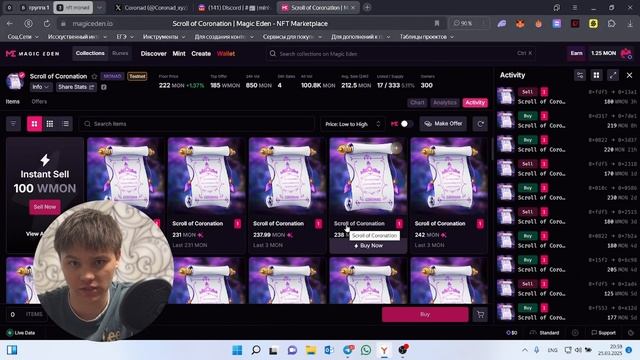The image size is (640, 360).
Task: Click the Earn button
Action: click(x=576, y=53)
